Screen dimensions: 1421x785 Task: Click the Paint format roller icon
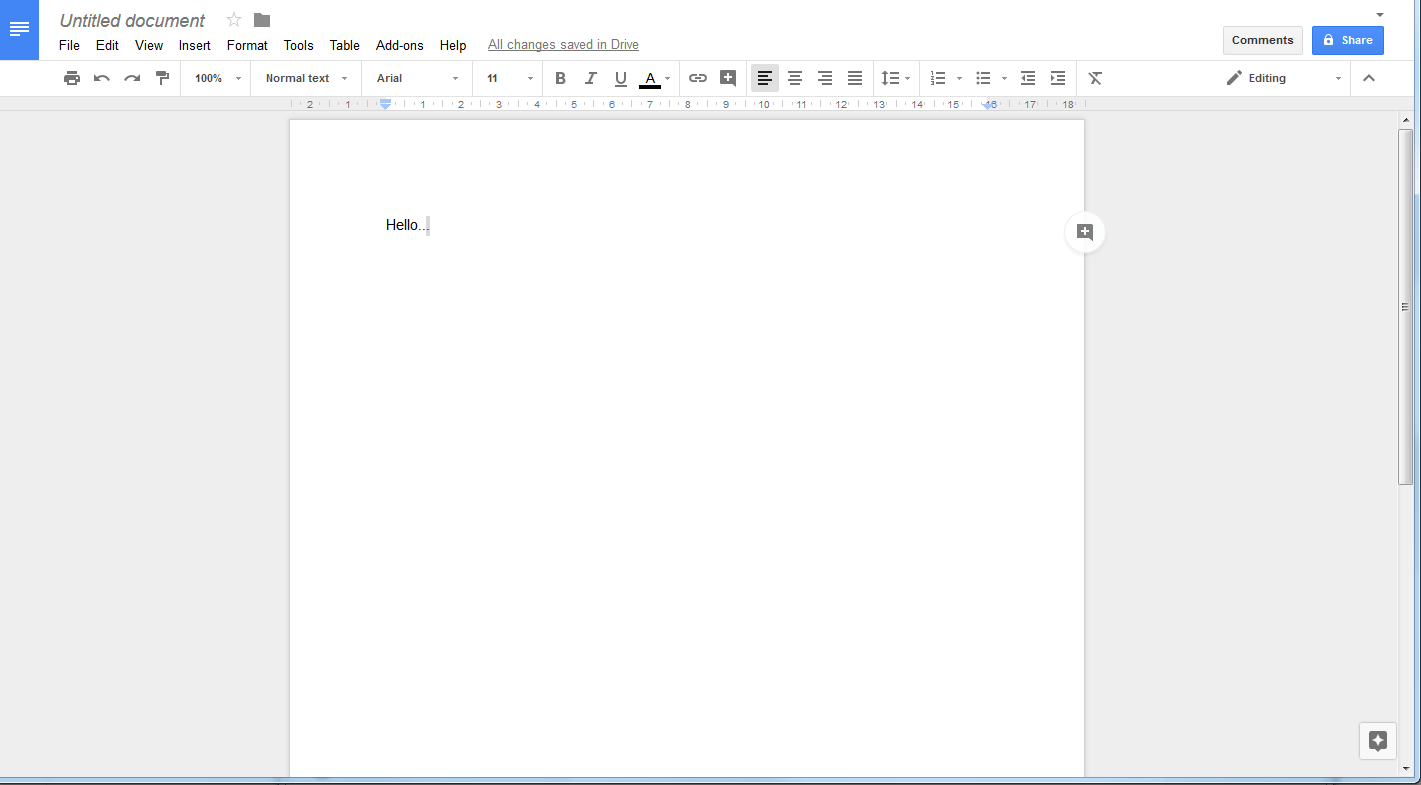(x=162, y=78)
